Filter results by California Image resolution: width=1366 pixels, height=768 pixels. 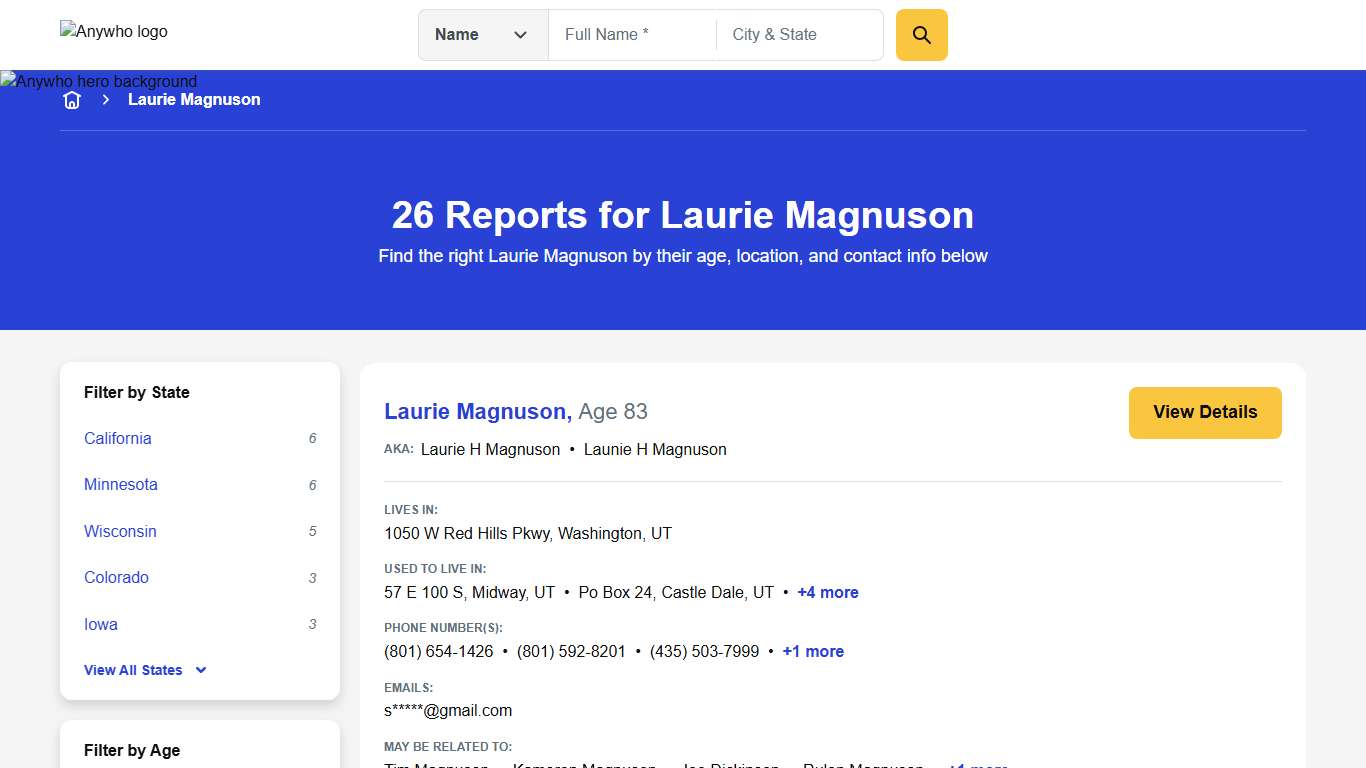[x=117, y=438]
